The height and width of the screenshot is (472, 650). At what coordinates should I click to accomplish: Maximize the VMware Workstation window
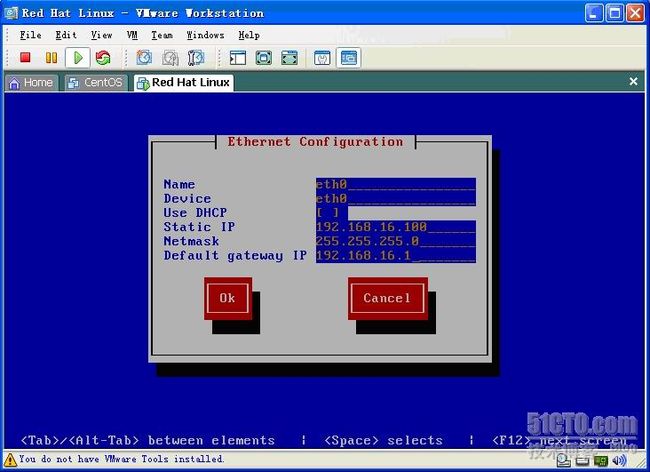coord(614,13)
